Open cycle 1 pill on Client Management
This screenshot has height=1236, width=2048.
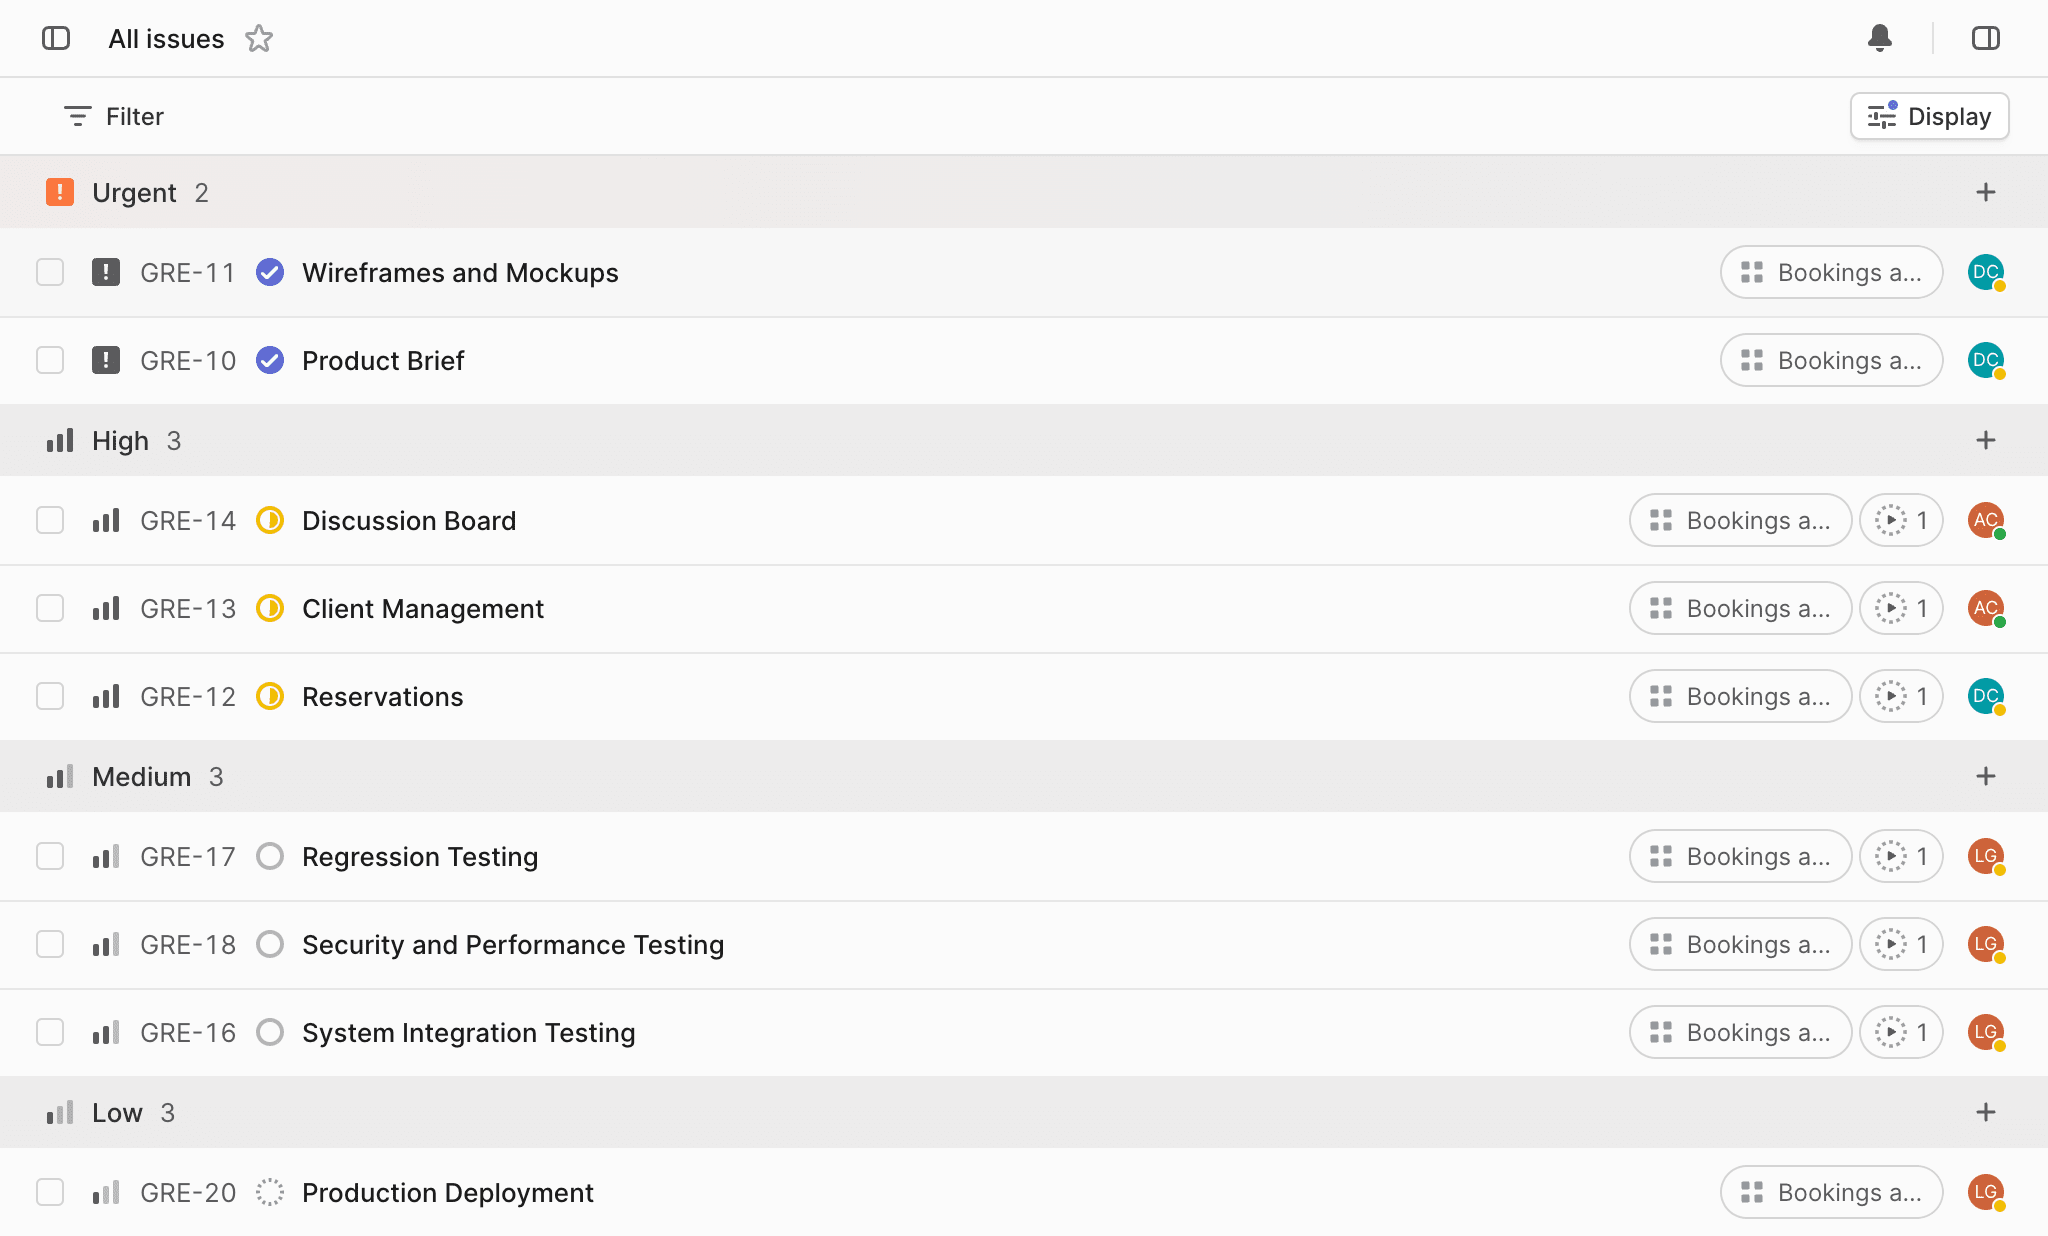pyautogui.click(x=1901, y=608)
